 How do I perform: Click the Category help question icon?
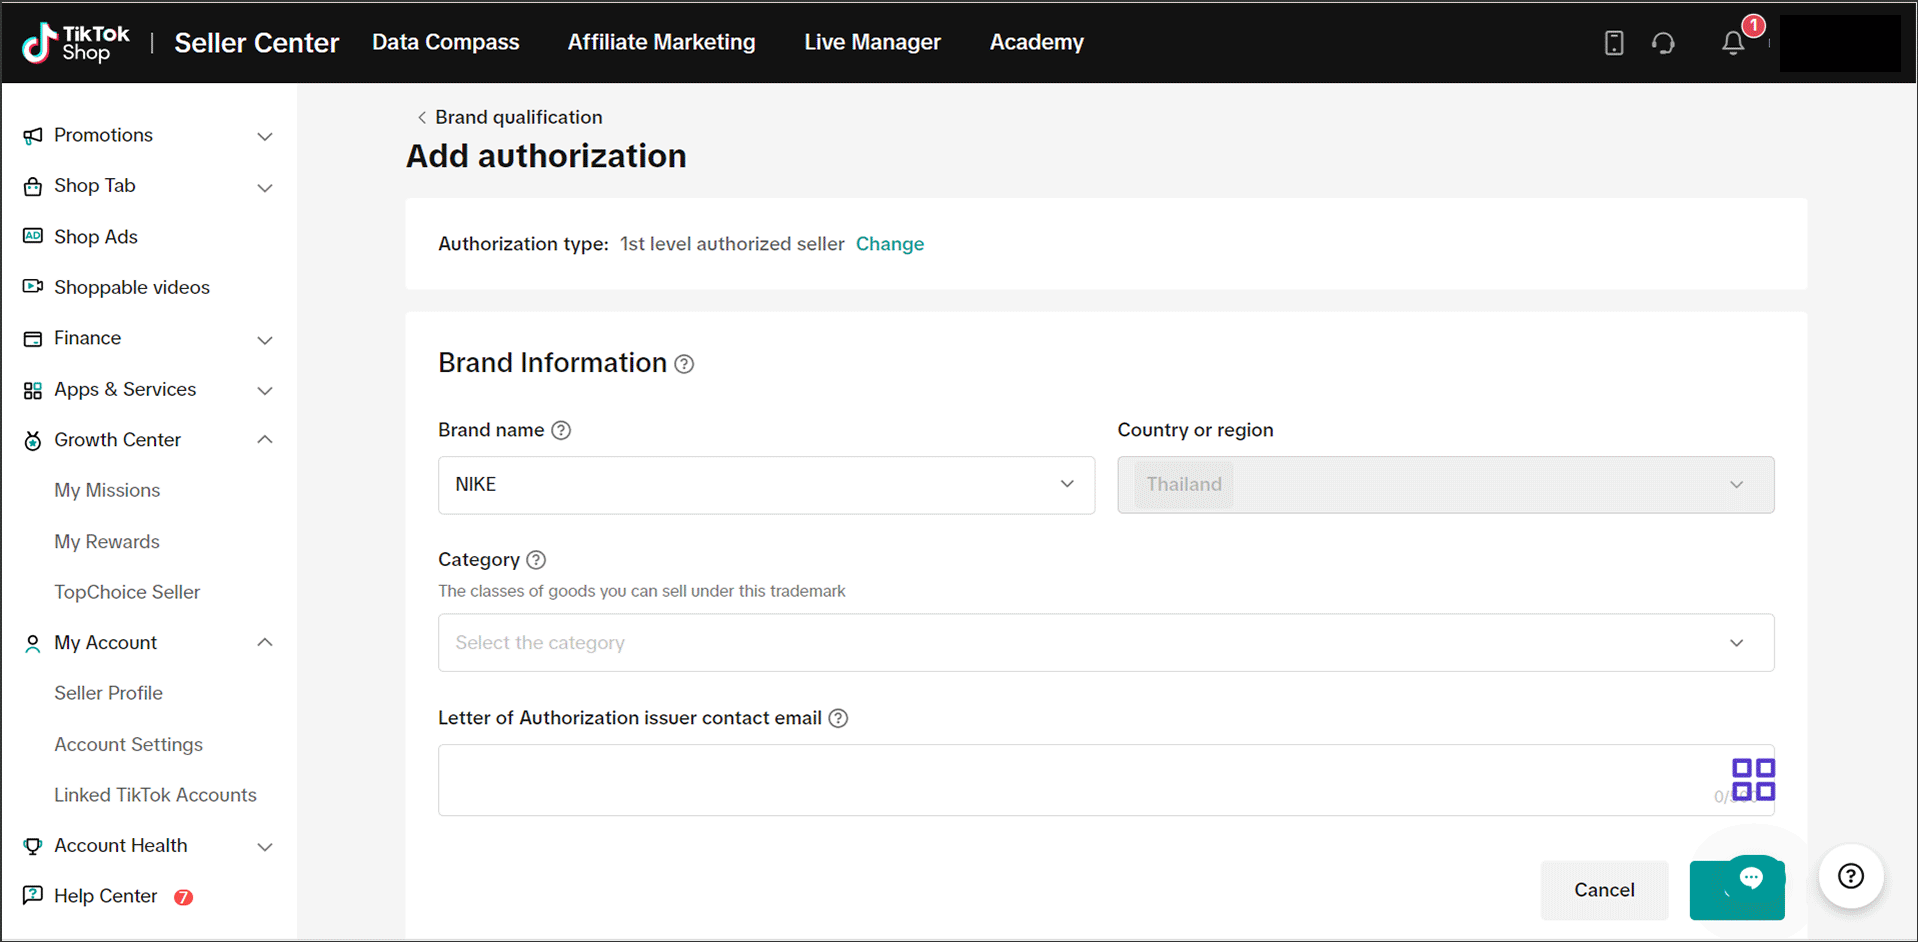click(536, 560)
